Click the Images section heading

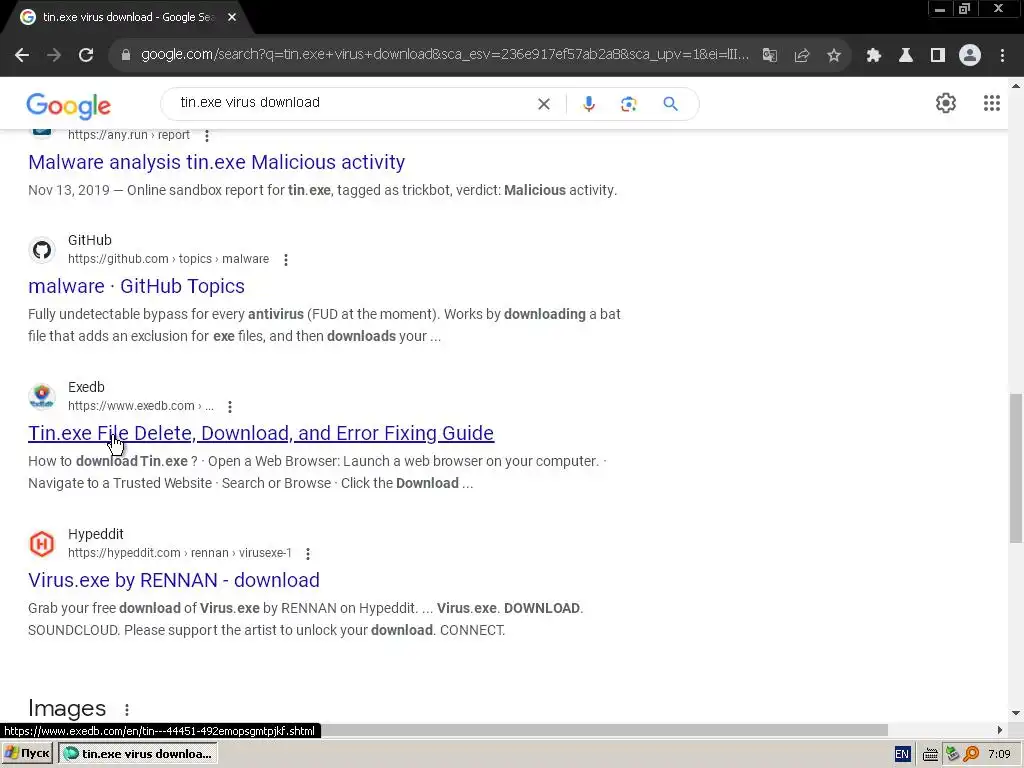coord(67,709)
